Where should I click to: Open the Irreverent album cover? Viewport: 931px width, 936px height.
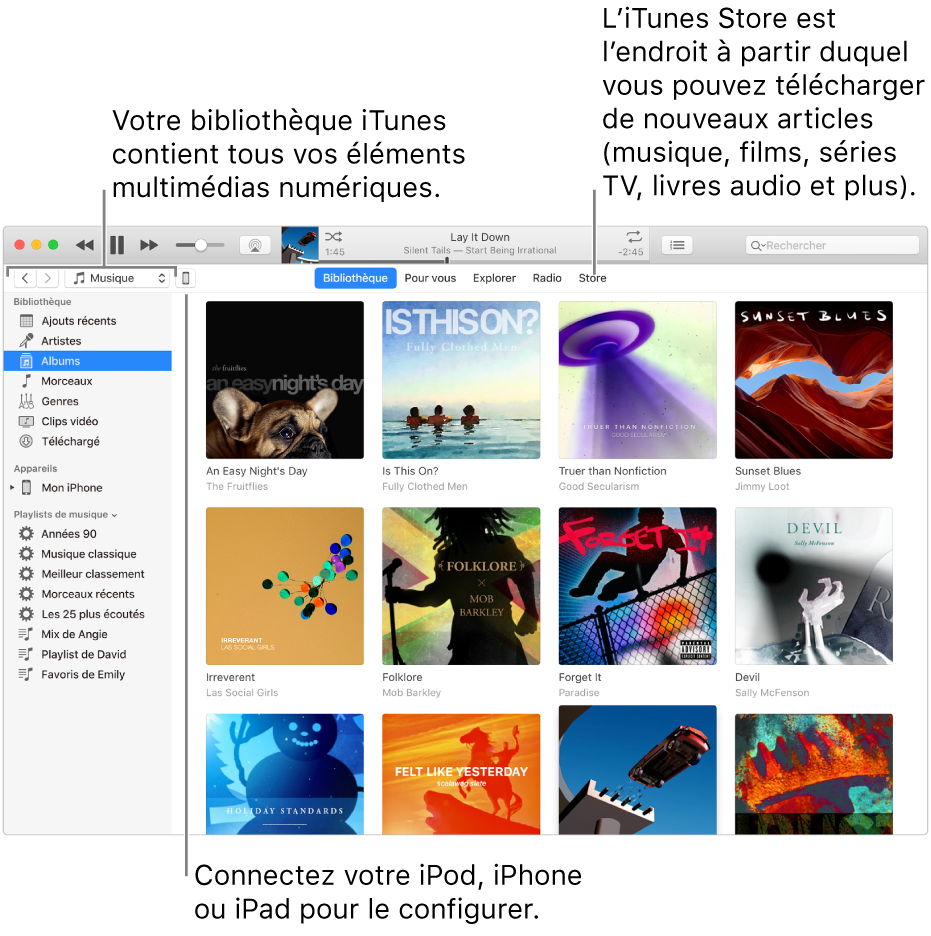click(x=285, y=586)
